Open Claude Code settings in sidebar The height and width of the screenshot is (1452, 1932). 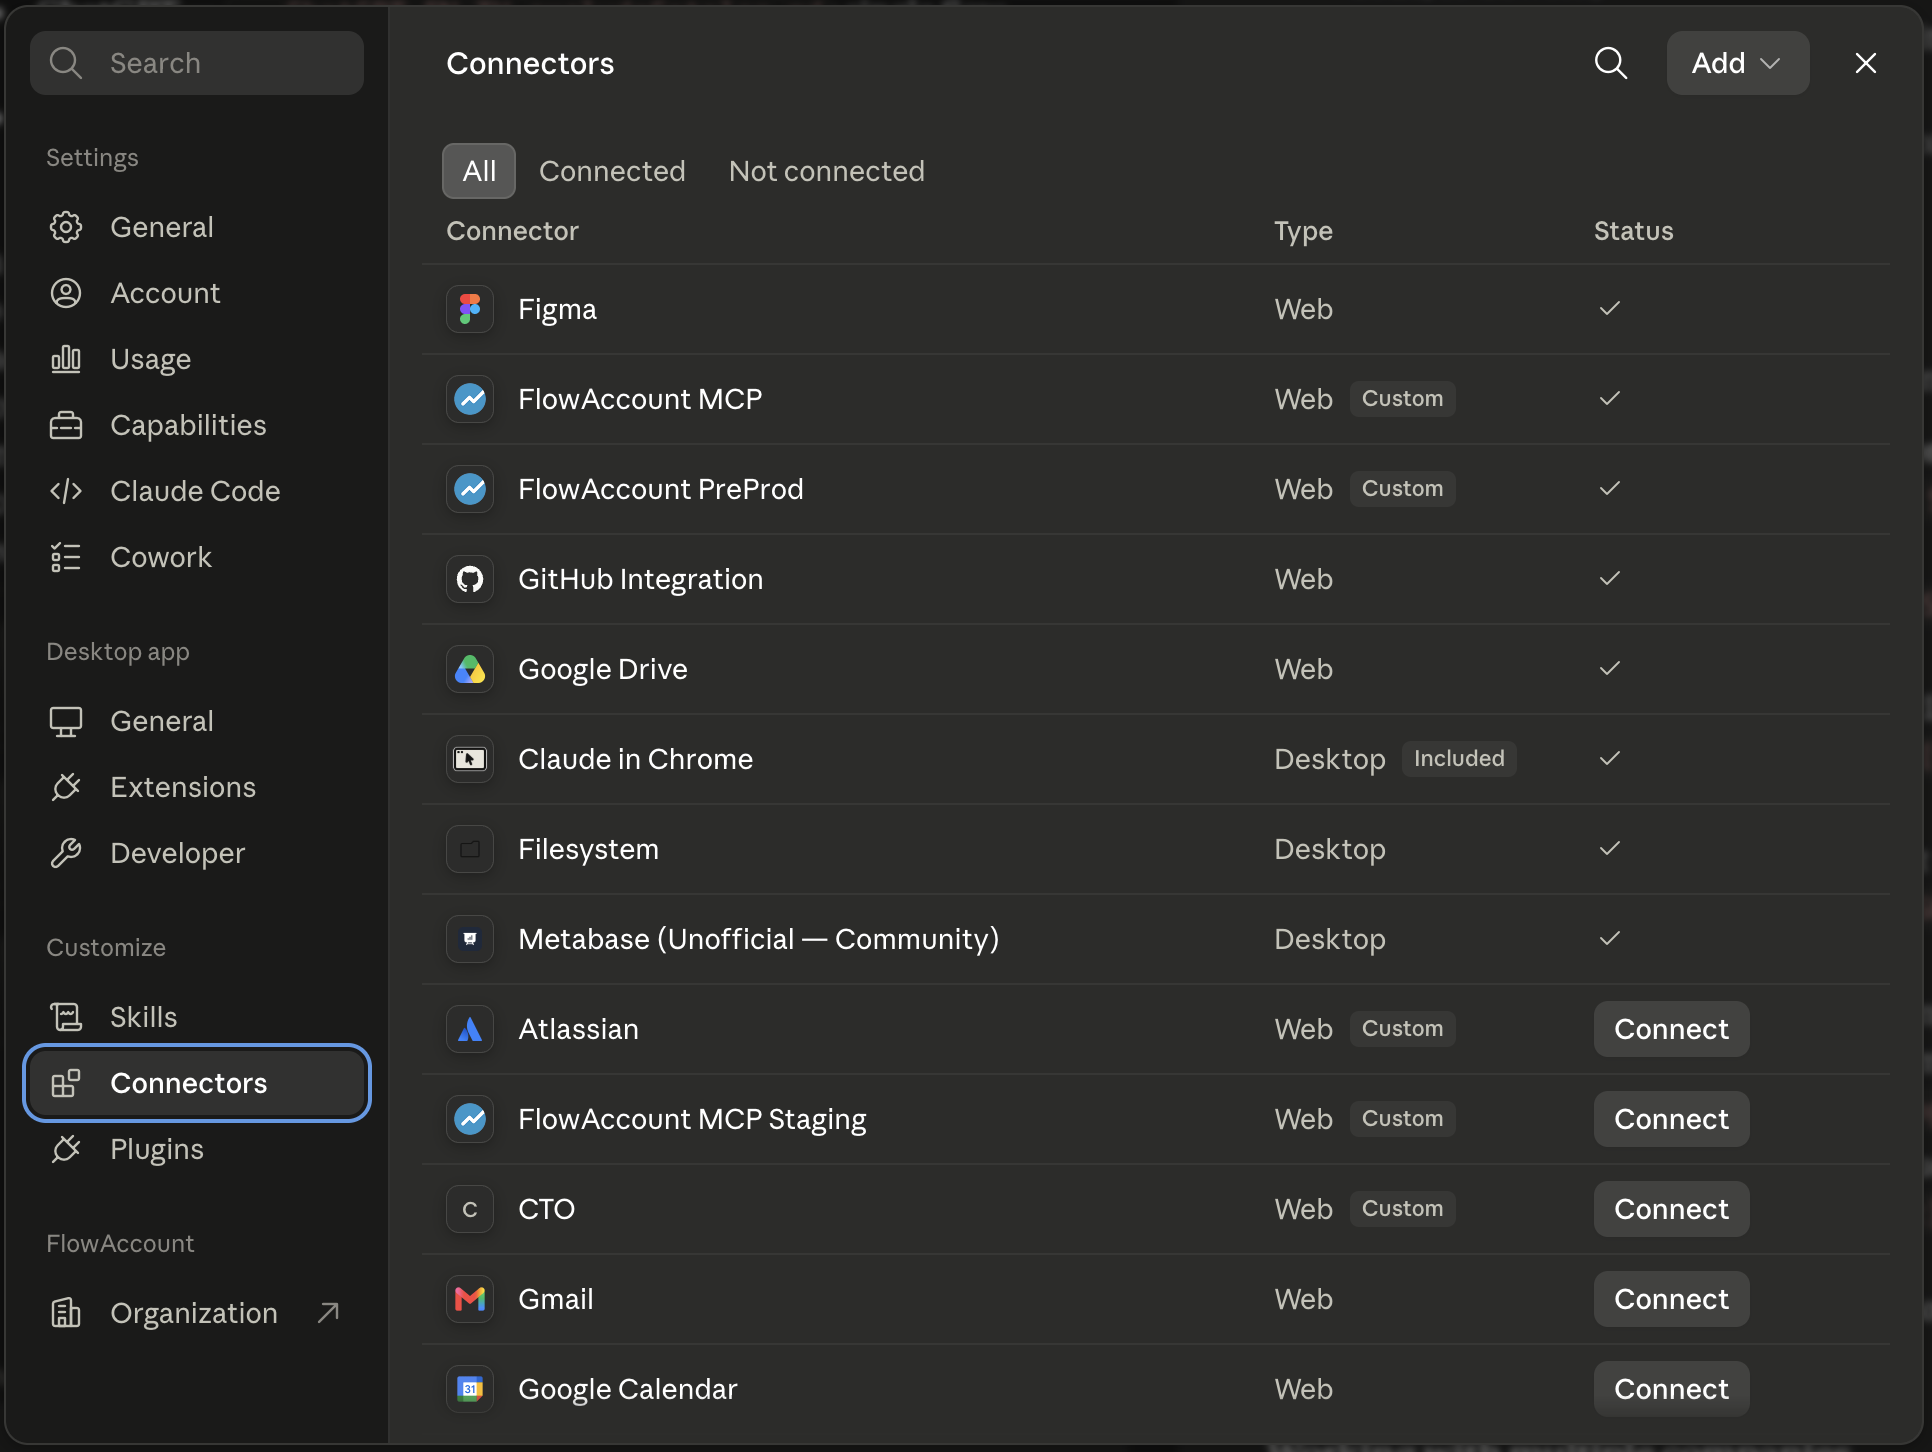197,491
